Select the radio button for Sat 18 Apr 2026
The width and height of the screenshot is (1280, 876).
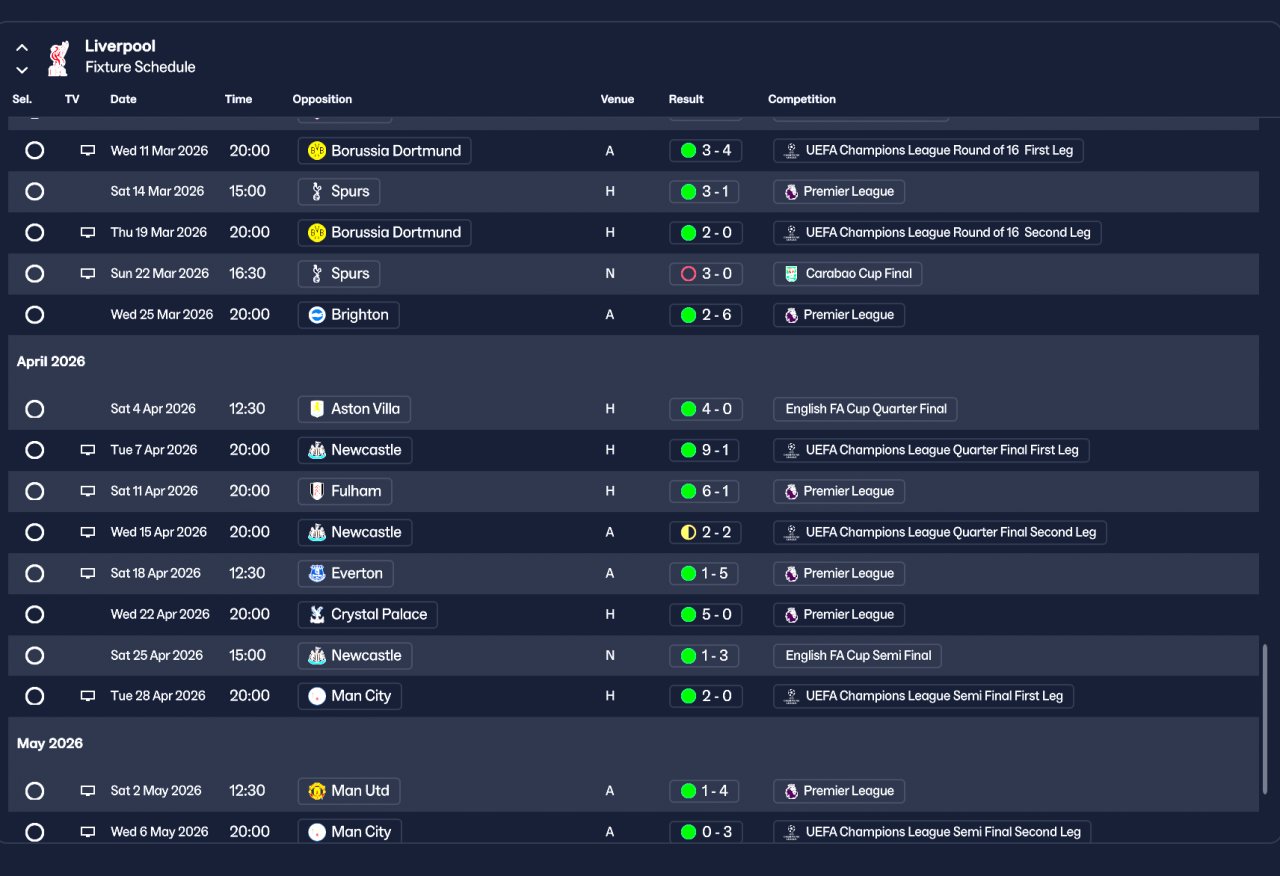point(35,574)
